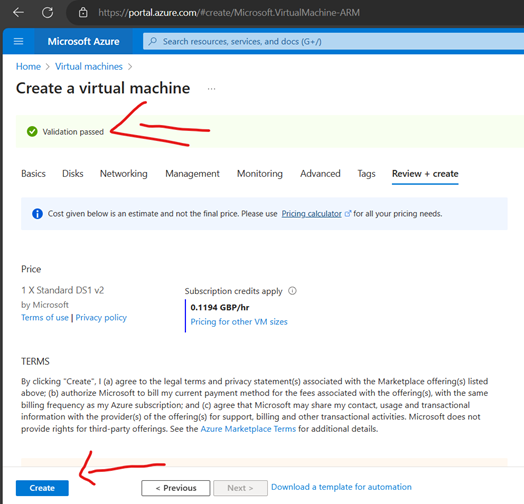This screenshot has width=524, height=504.
Task: Navigate to Virtual machines breadcrumb
Action: click(x=89, y=67)
